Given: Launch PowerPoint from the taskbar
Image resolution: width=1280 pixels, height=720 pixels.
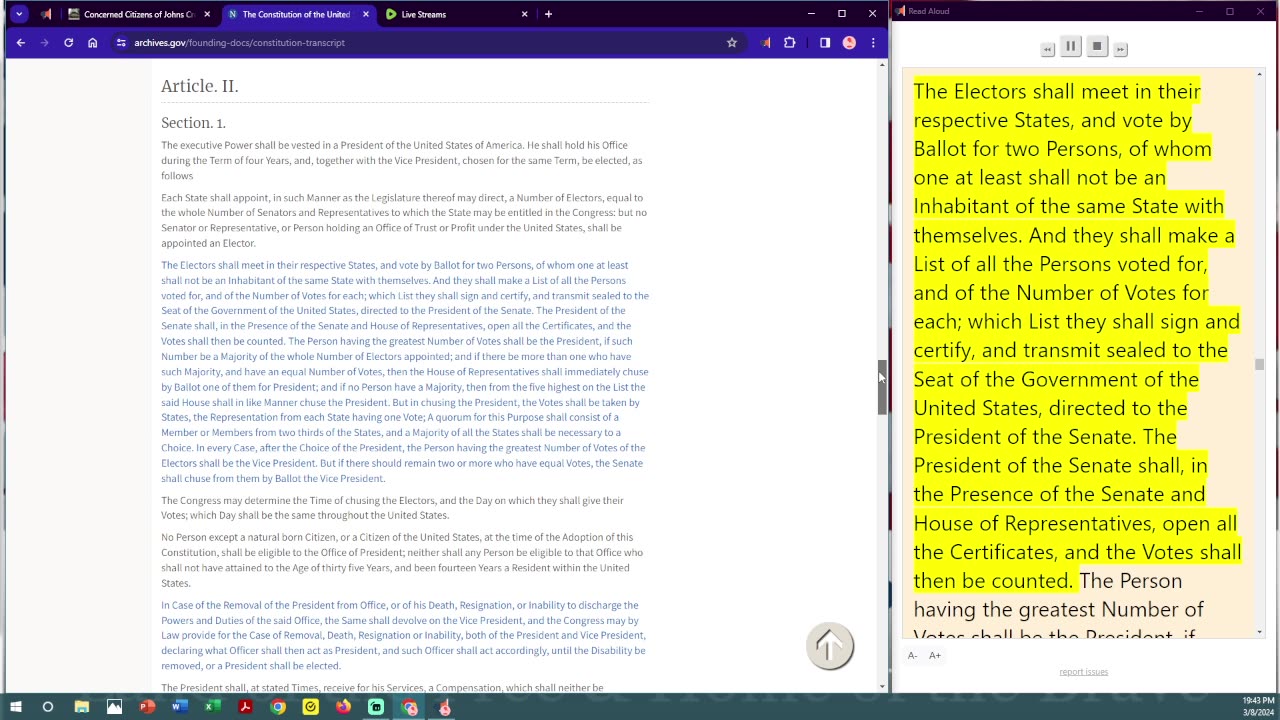Looking at the screenshot, I should 147,707.
